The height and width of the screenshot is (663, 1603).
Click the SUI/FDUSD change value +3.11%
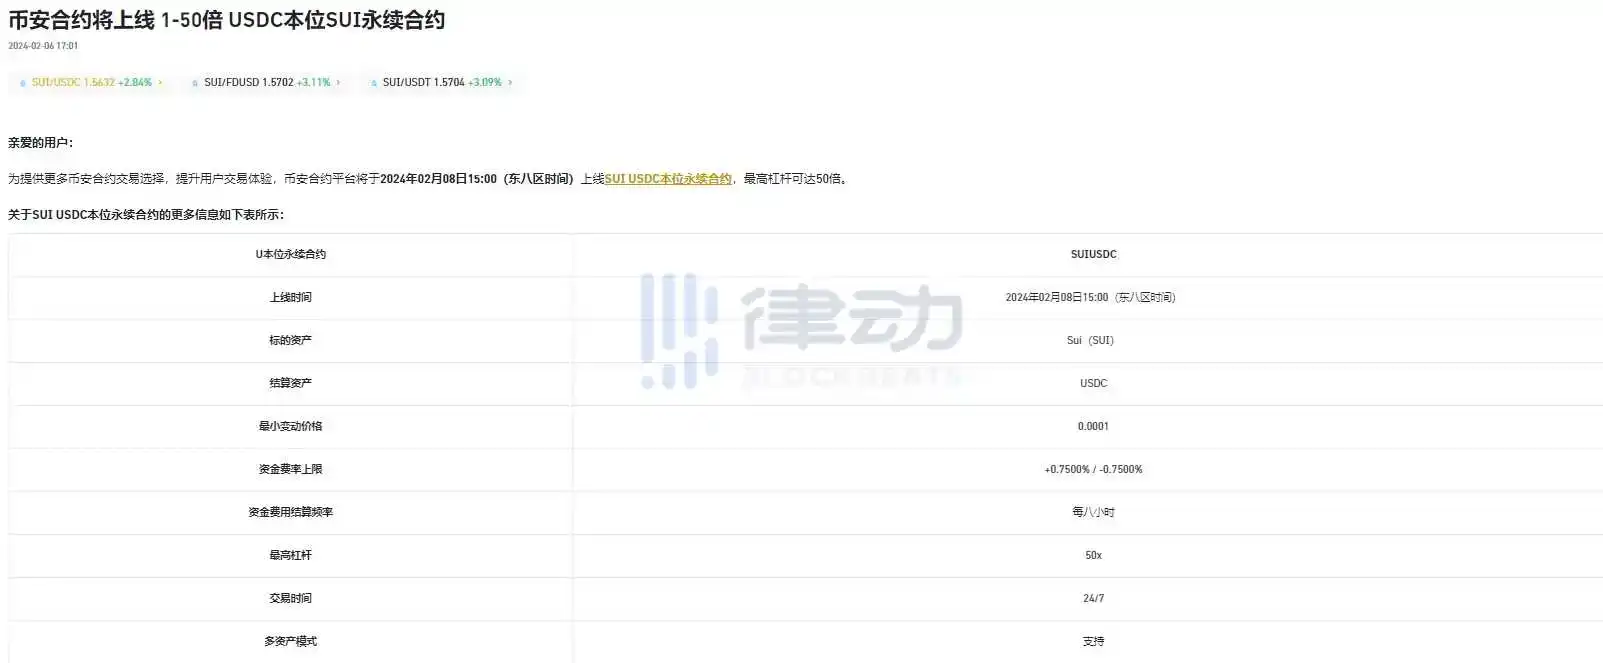[314, 83]
